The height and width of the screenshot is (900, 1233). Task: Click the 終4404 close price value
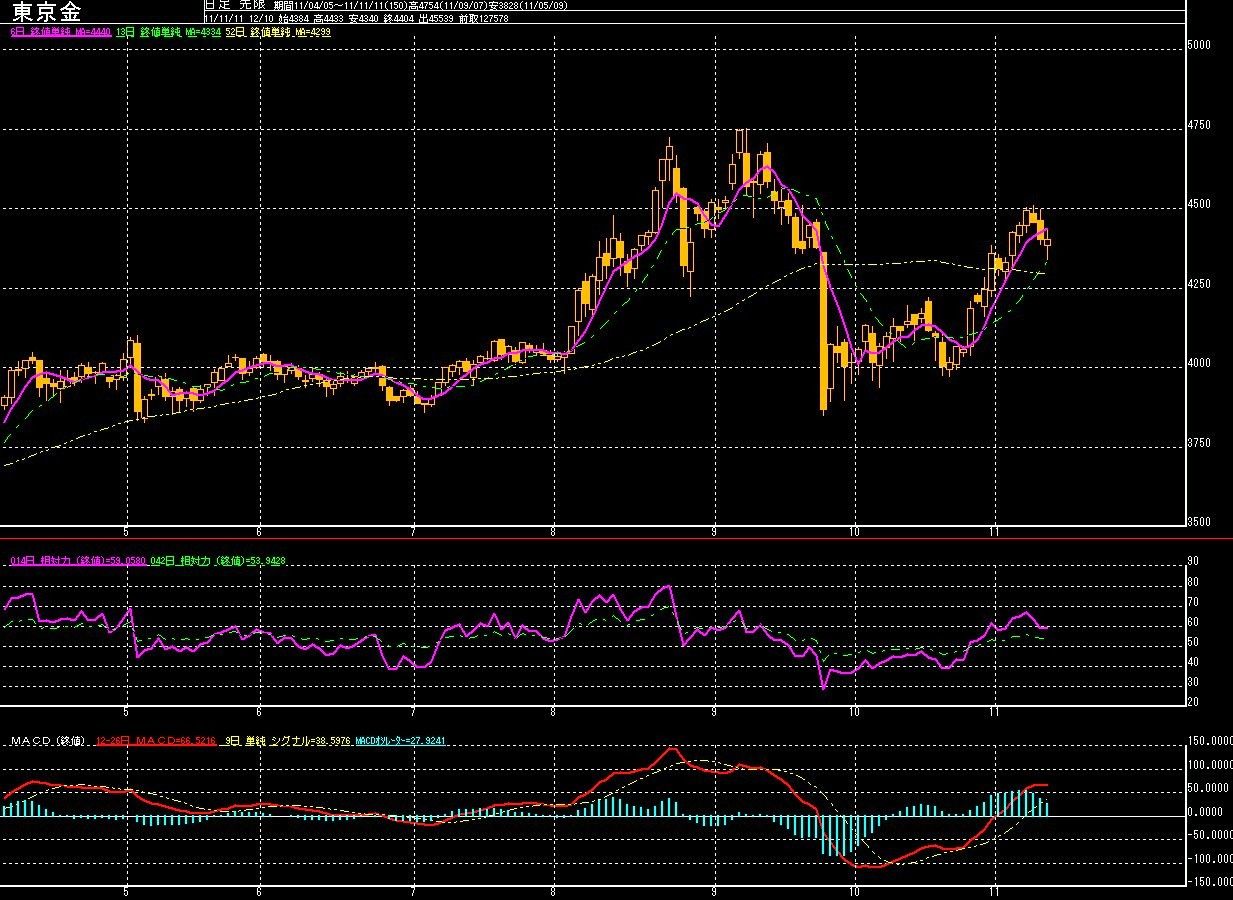(398, 18)
